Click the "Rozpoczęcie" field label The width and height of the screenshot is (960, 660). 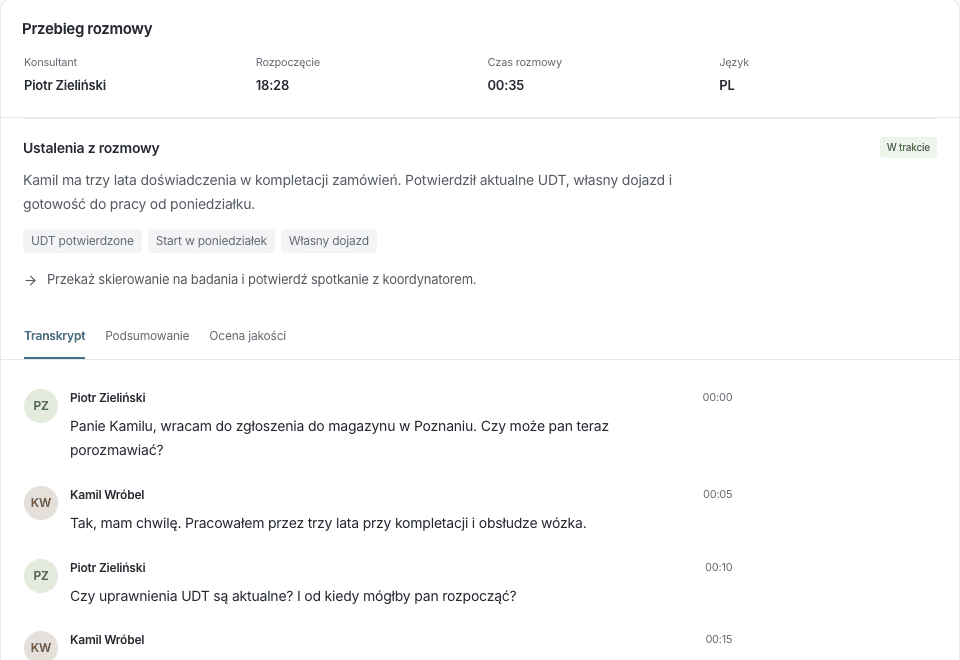tap(288, 62)
